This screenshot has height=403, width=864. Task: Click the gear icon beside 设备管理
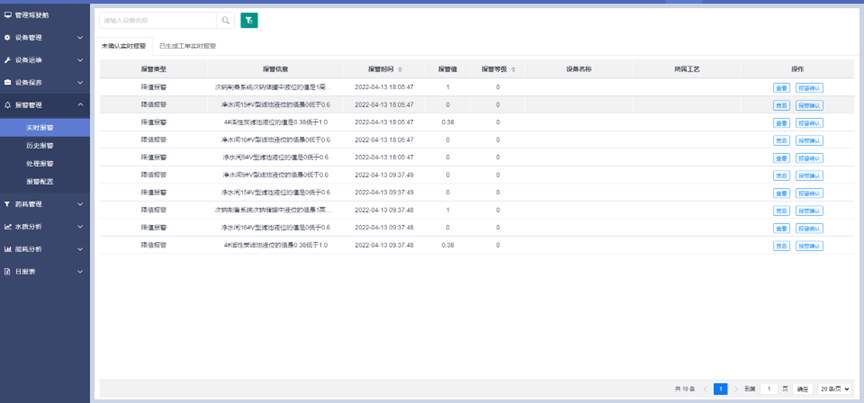[8, 37]
